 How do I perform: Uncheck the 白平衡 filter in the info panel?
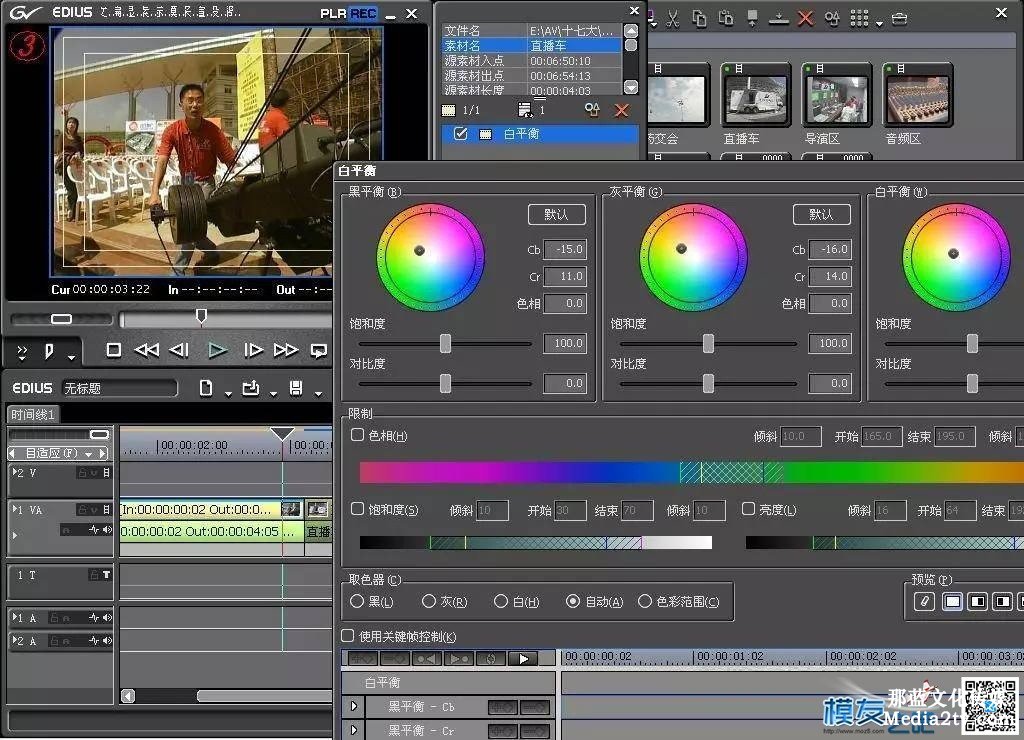tap(460, 134)
